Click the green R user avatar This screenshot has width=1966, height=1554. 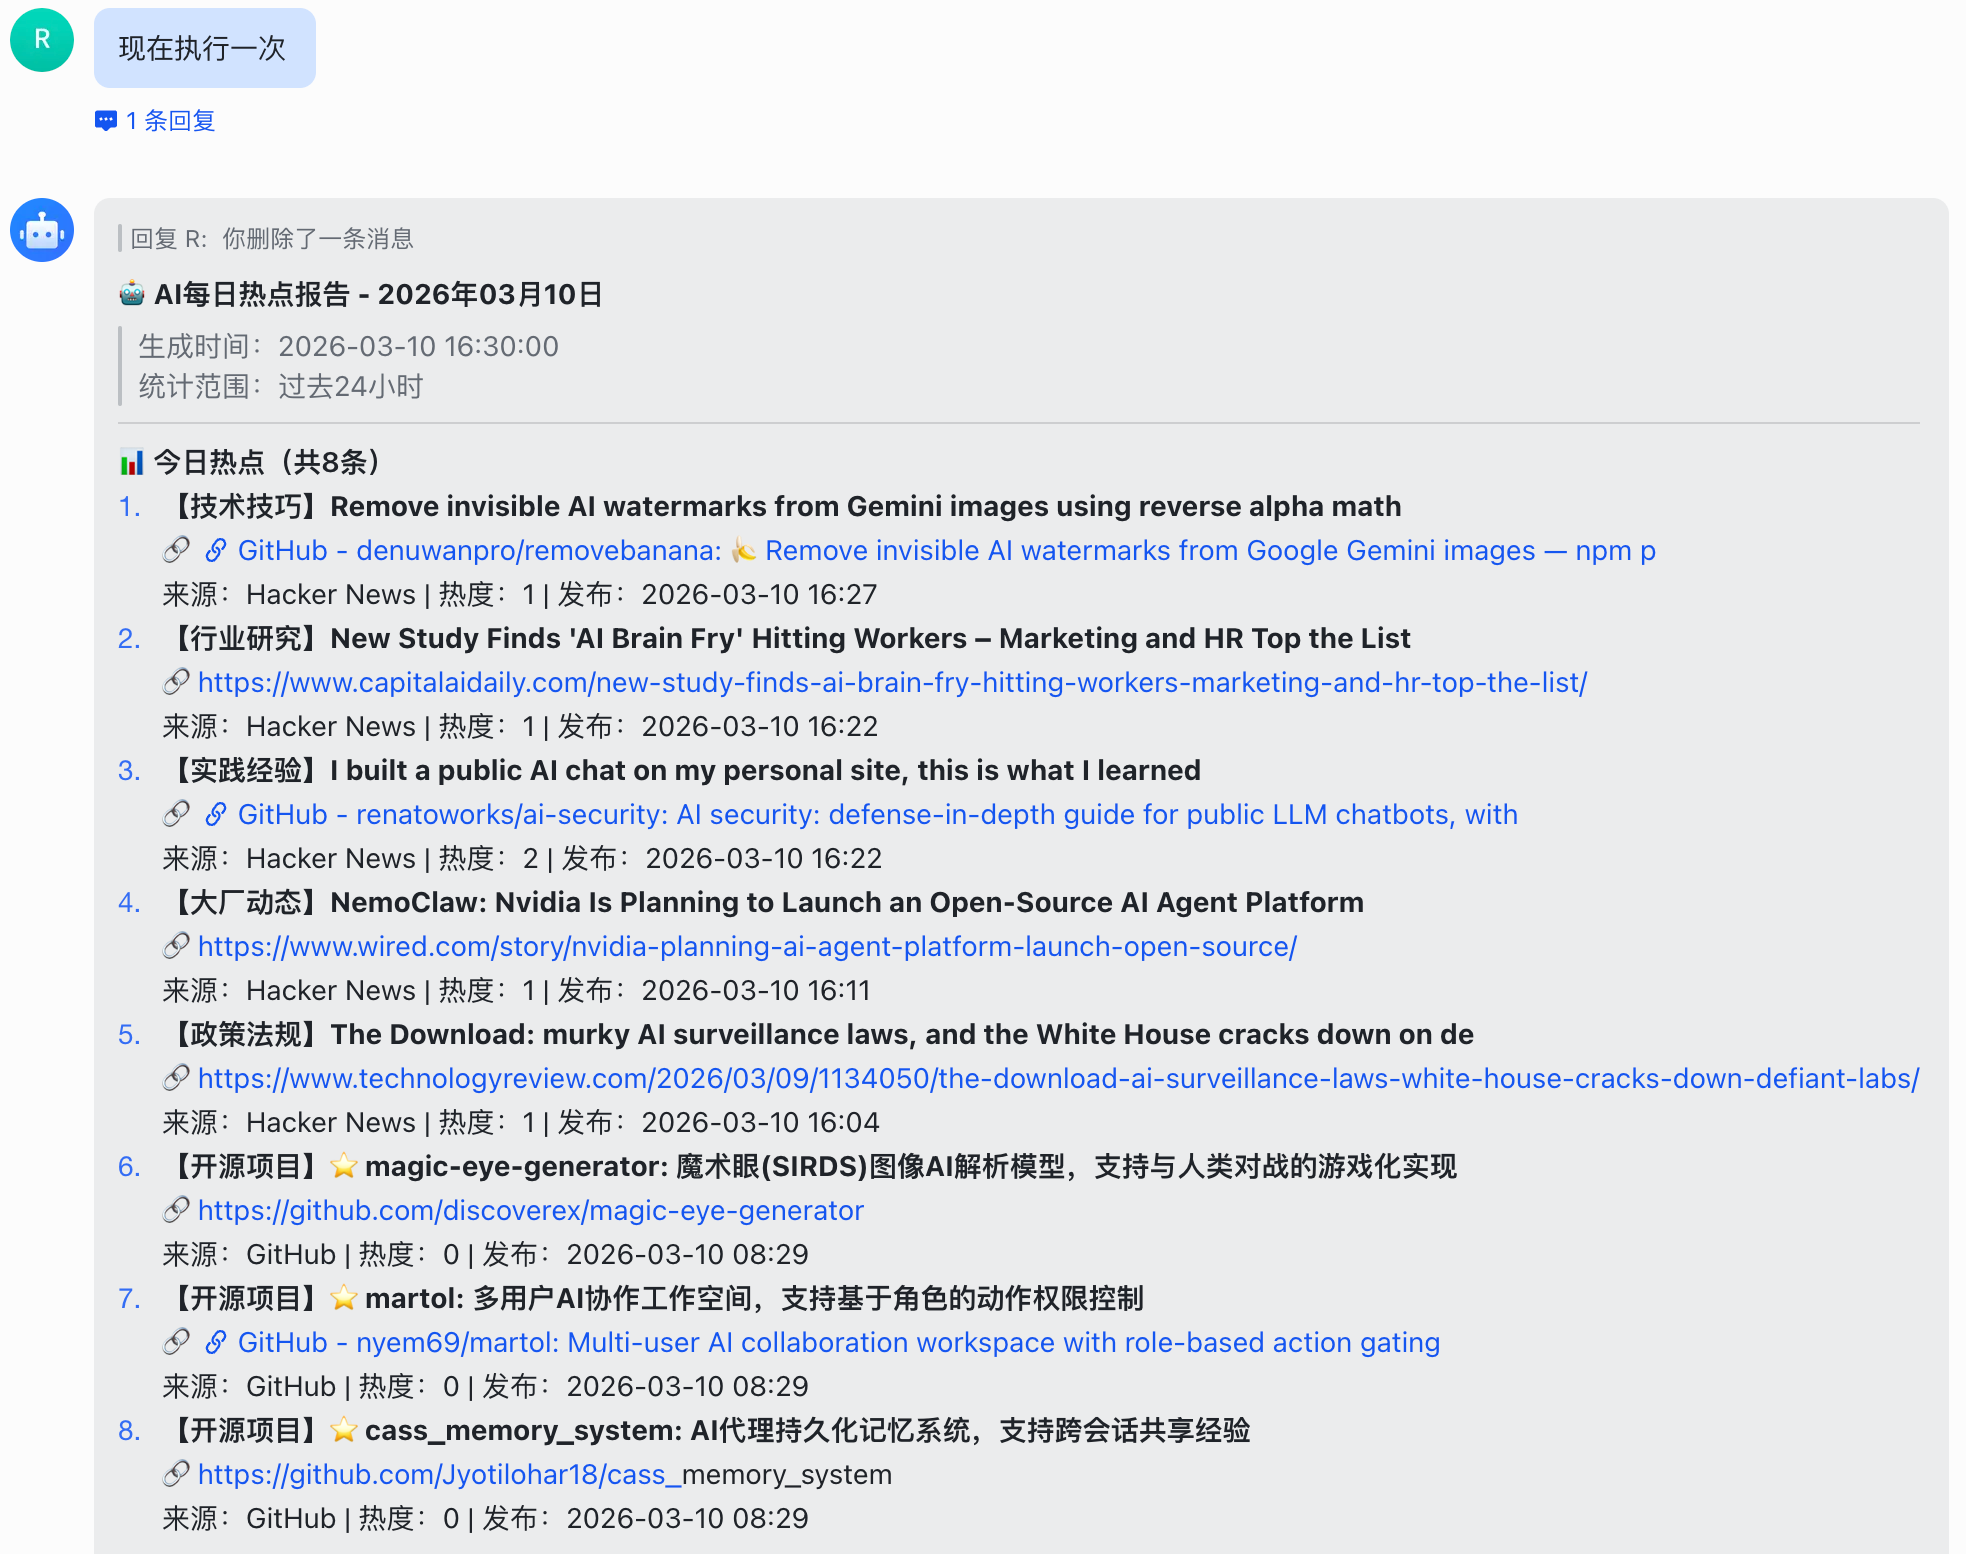pos(42,40)
